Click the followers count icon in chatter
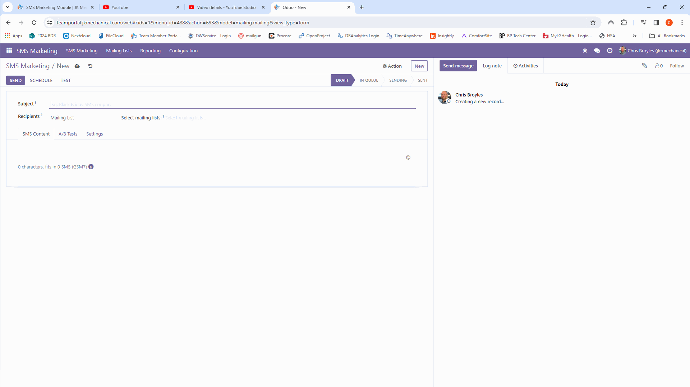The height and width of the screenshot is (387, 690). [659, 66]
